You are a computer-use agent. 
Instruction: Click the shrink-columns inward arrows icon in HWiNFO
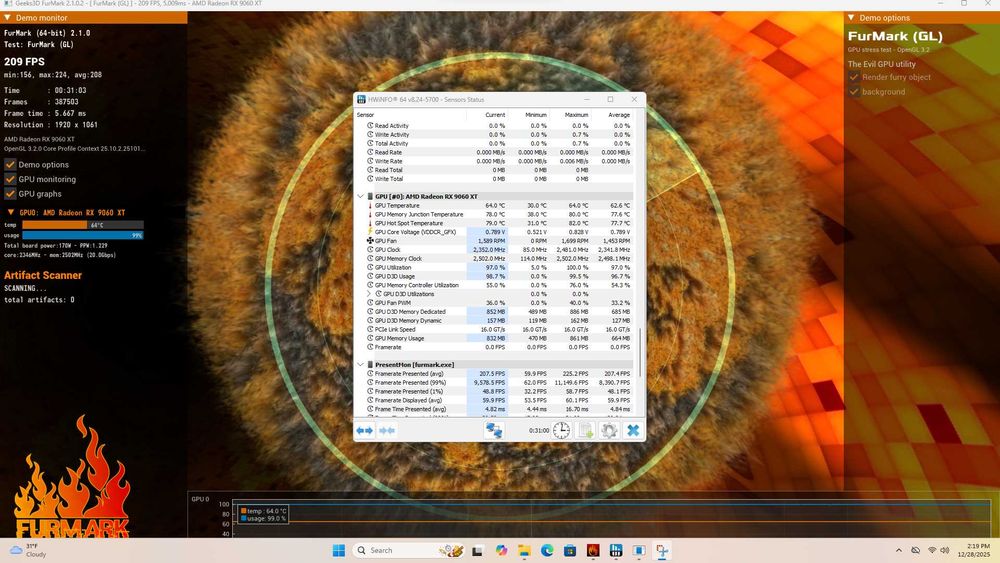click(x=386, y=430)
